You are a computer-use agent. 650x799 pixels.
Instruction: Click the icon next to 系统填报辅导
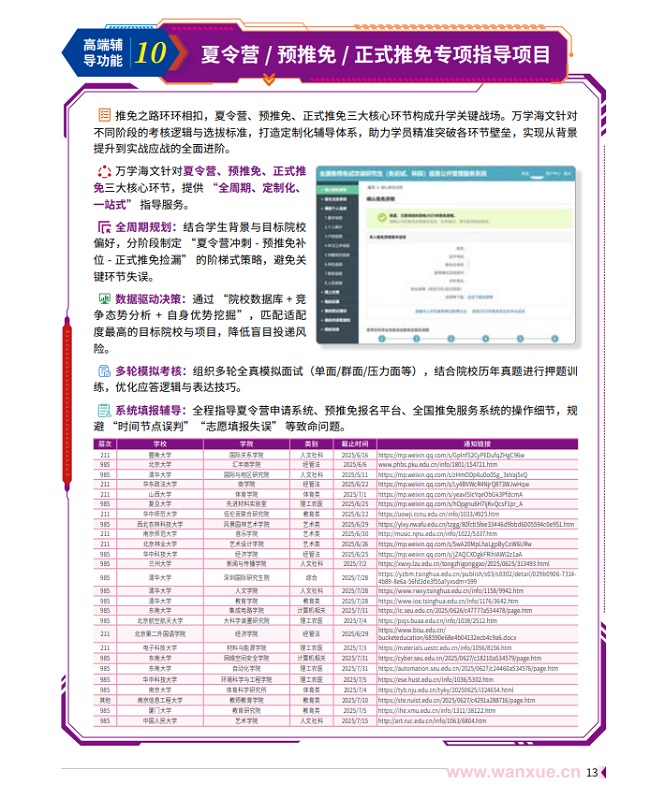[x=104, y=410]
